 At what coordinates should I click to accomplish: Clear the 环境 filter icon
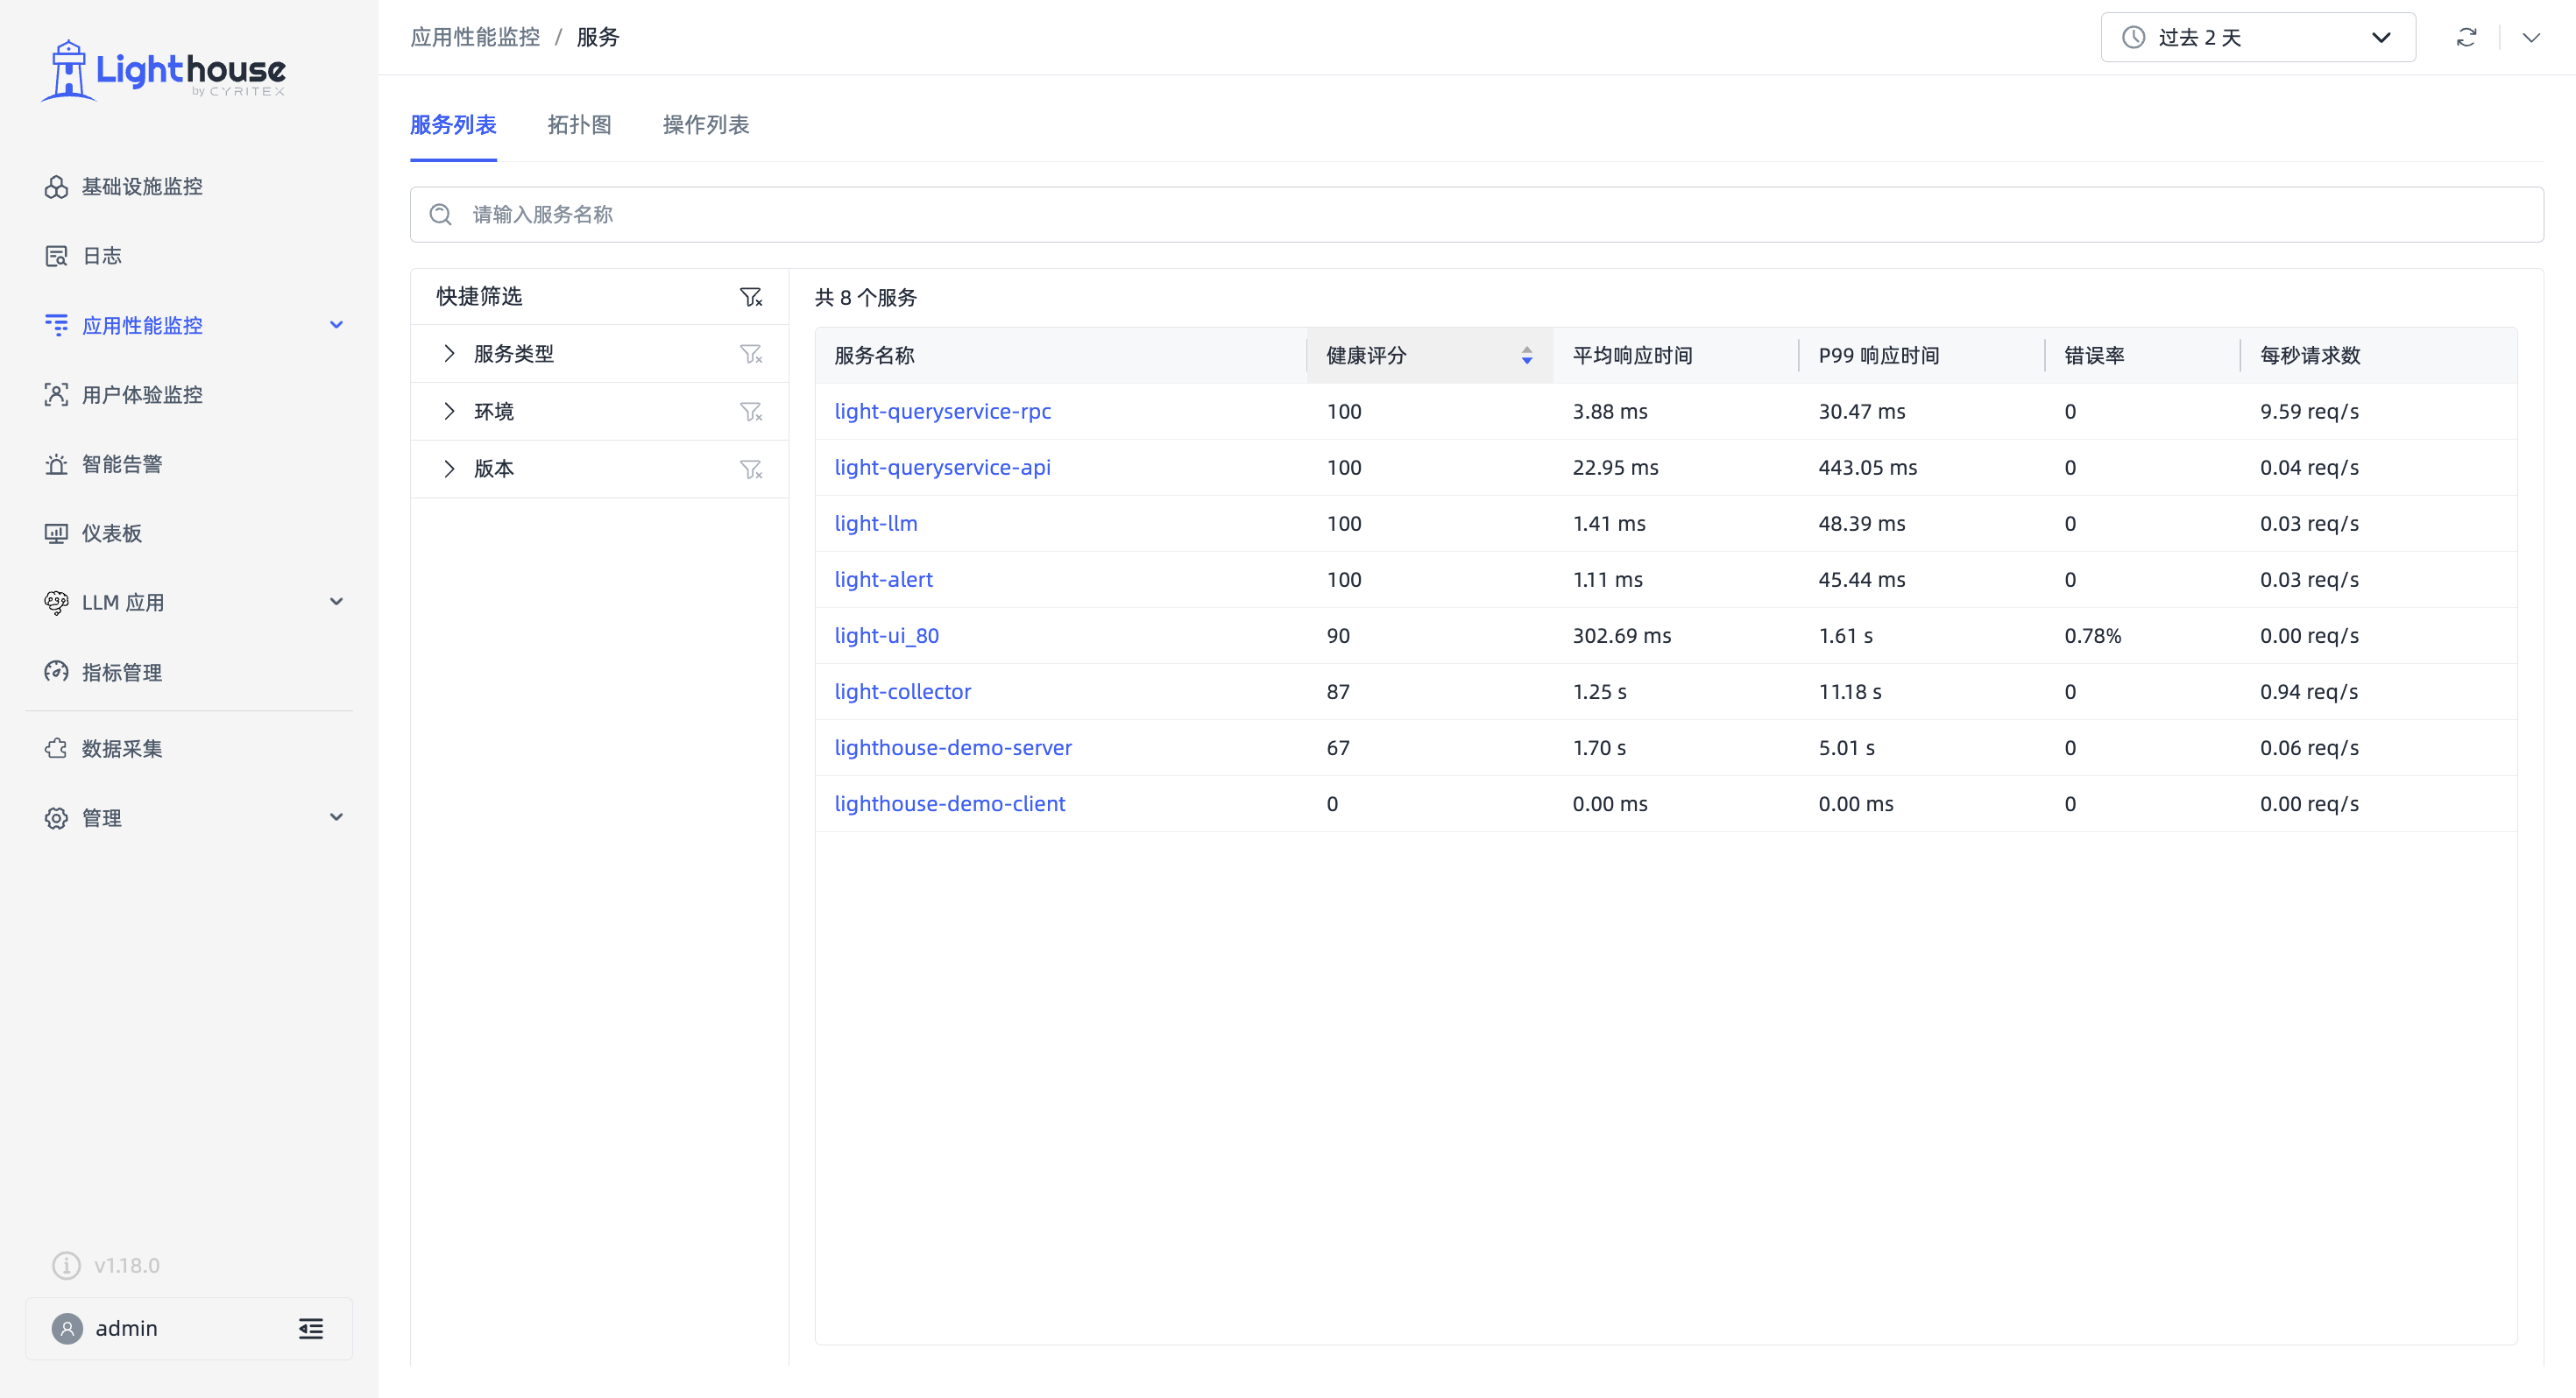751,411
